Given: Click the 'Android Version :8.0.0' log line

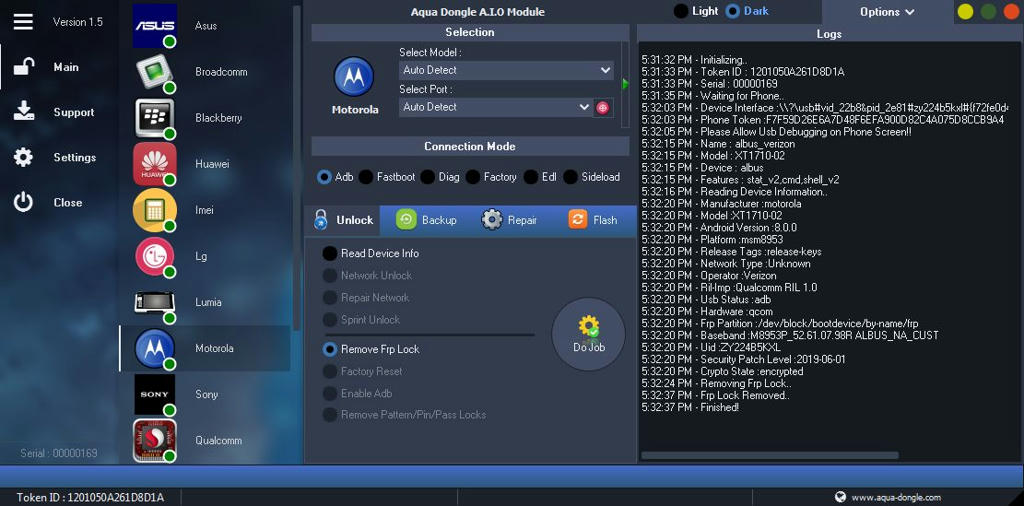Looking at the screenshot, I should (719, 228).
